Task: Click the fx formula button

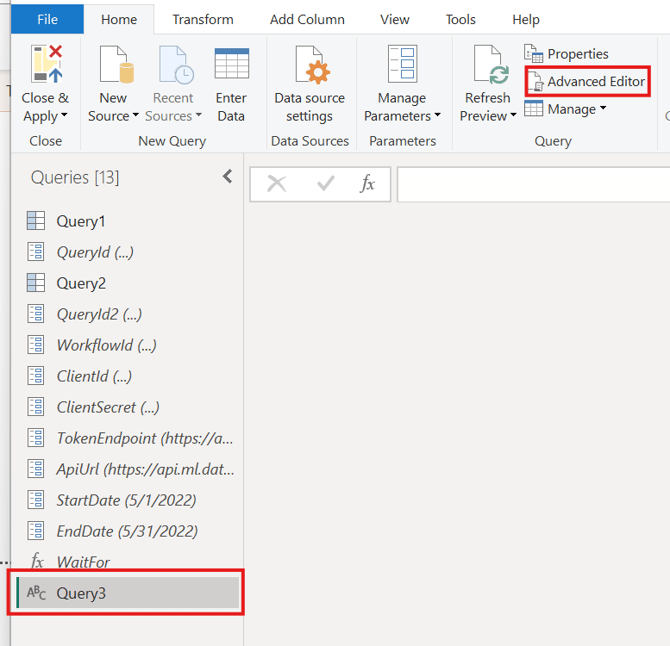Action: click(x=367, y=183)
